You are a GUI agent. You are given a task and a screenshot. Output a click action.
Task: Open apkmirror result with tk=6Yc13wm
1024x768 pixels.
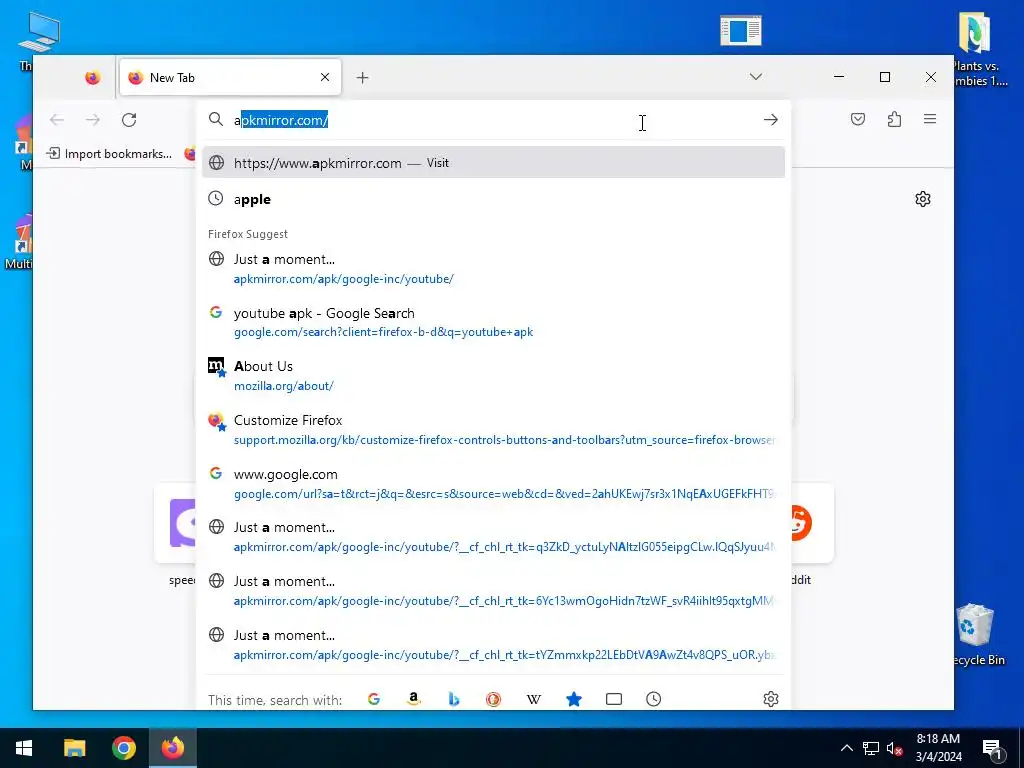point(493,590)
